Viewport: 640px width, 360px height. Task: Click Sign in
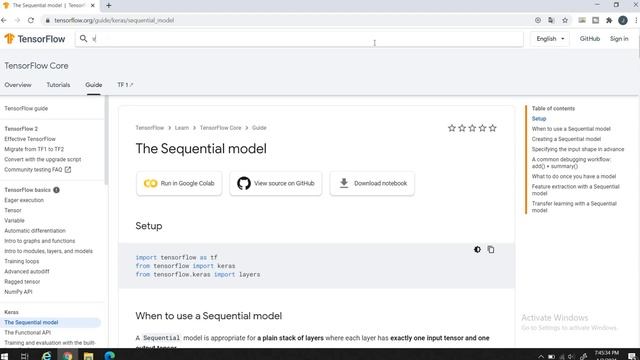pos(619,39)
